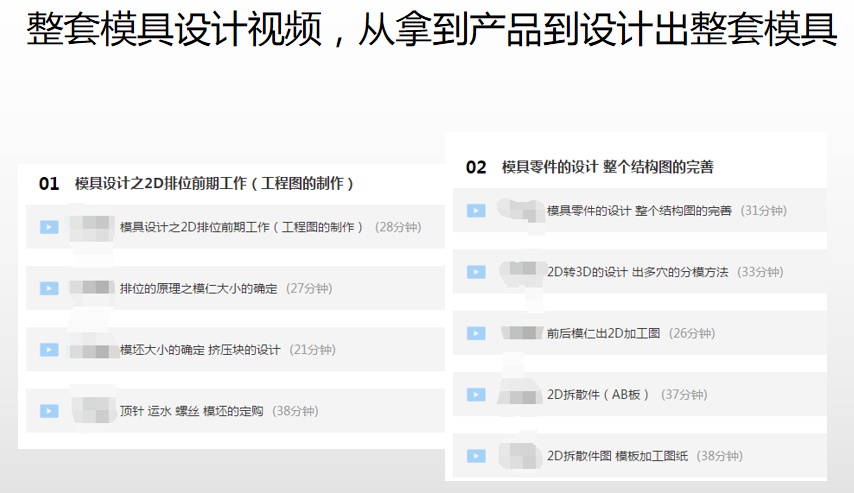Click duration label (21分钟)
The width and height of the screenshot is (854, 493).
click(x=312, y=350)
